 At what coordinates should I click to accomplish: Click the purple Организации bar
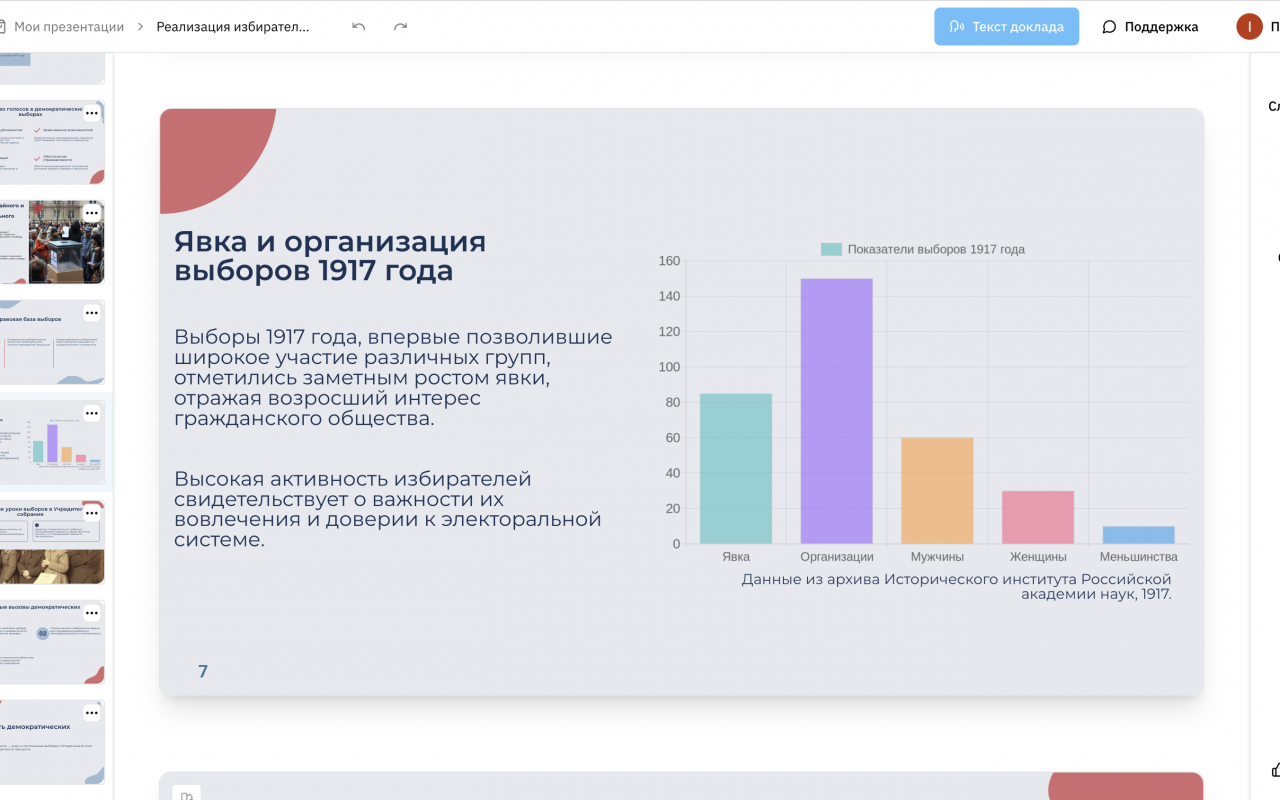pyautogui.click(x=836, y=411)
